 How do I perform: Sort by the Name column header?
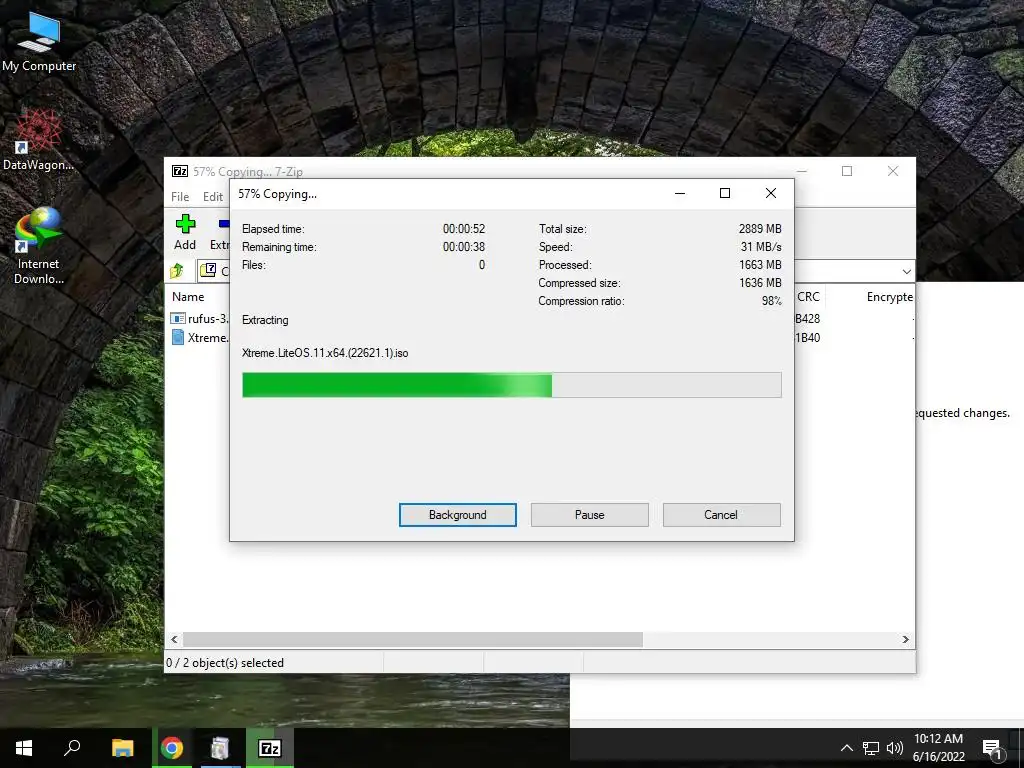(x=188, y=296)
